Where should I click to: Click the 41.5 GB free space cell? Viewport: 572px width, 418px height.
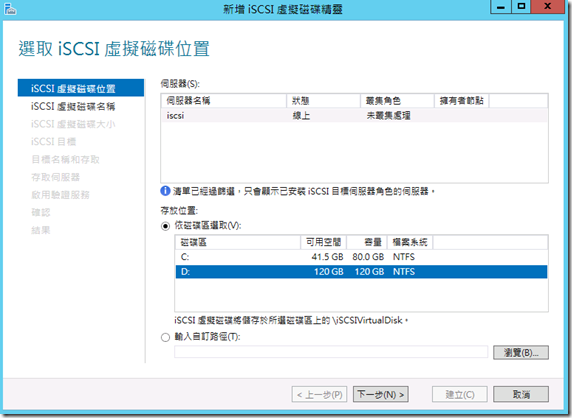click(x=327, y=257)
